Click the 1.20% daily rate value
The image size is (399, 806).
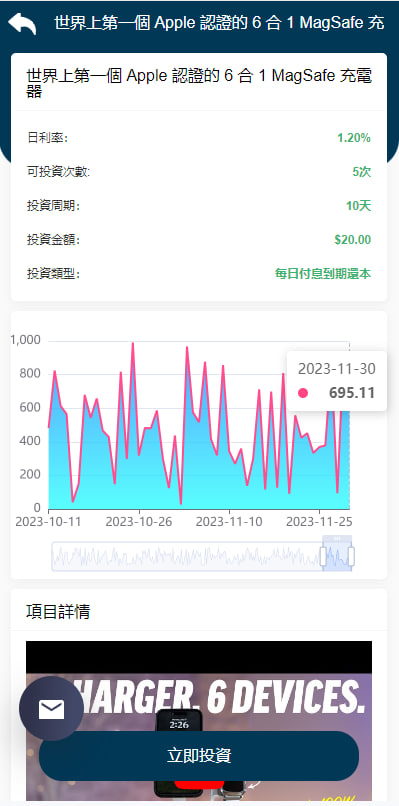click(354, 138)
